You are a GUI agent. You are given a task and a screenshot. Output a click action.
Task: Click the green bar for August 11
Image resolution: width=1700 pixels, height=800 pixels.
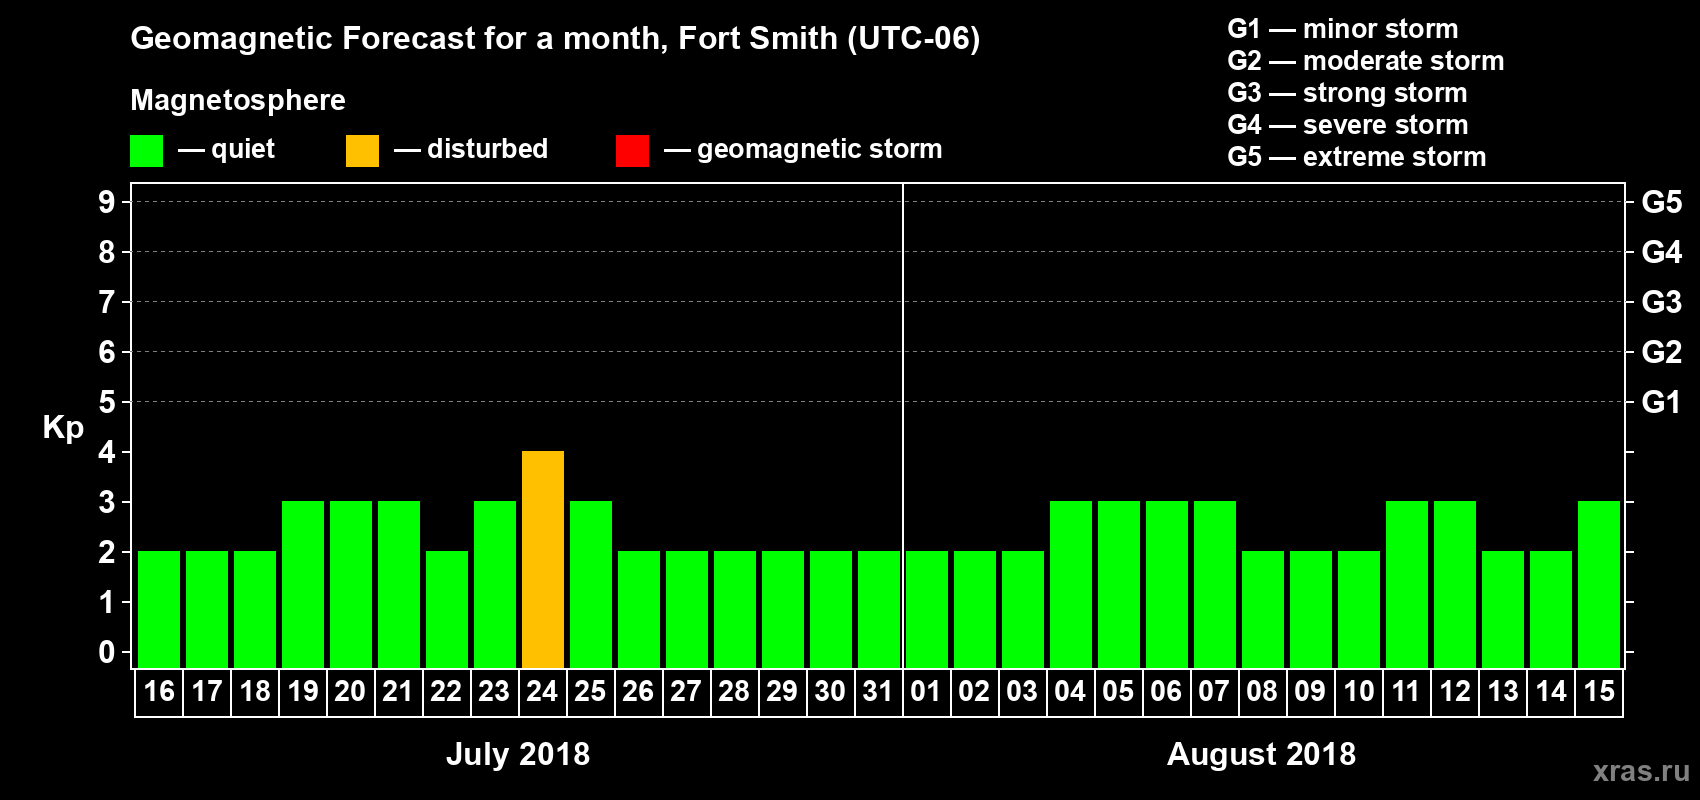(1407, 584)
